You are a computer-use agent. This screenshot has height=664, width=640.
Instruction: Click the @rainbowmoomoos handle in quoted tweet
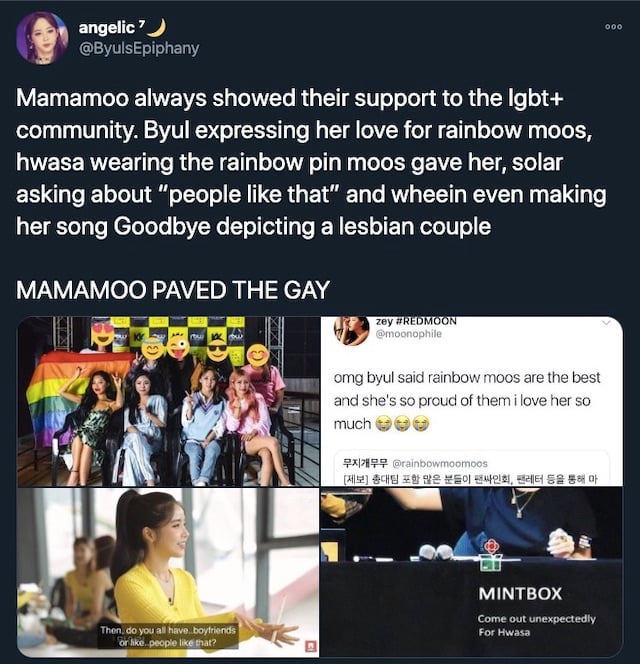440,464
